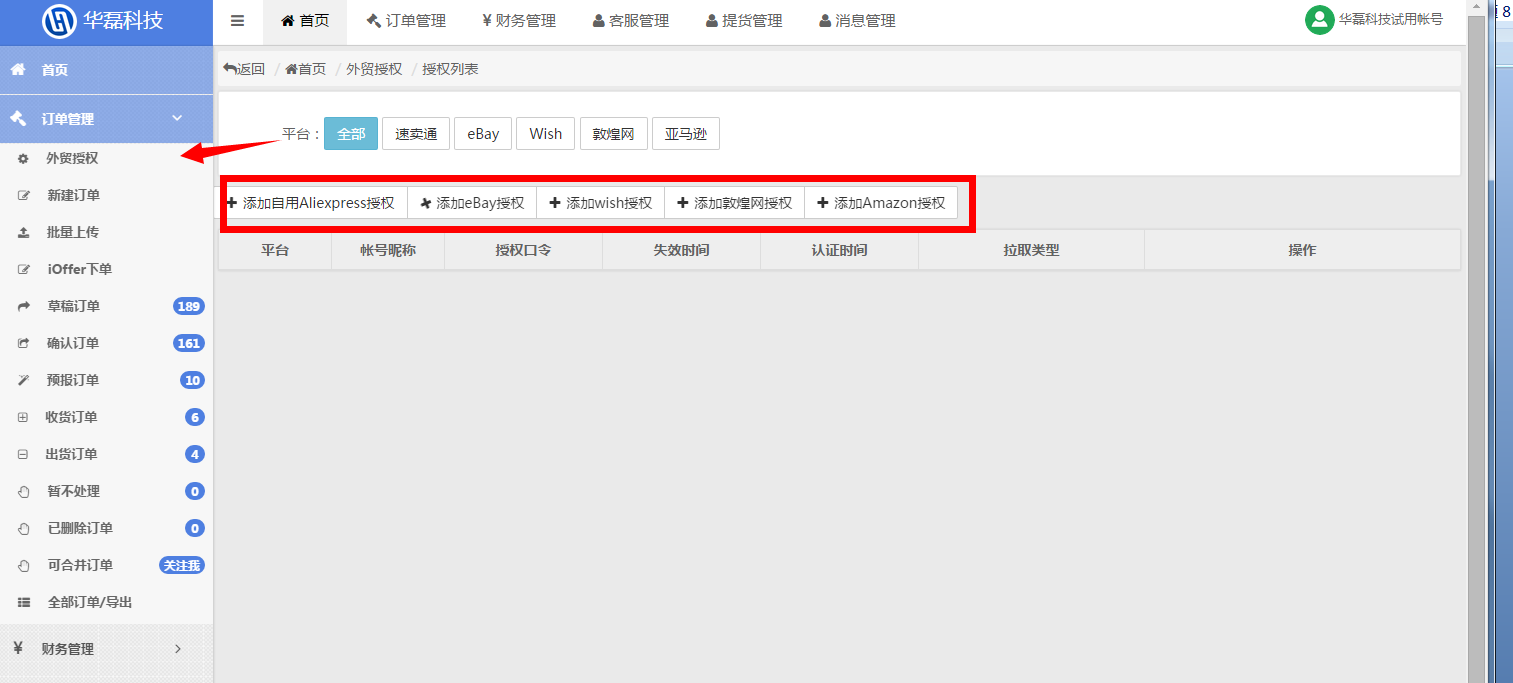
Task: Filter platforms by eBay
Action: point(483,134)
